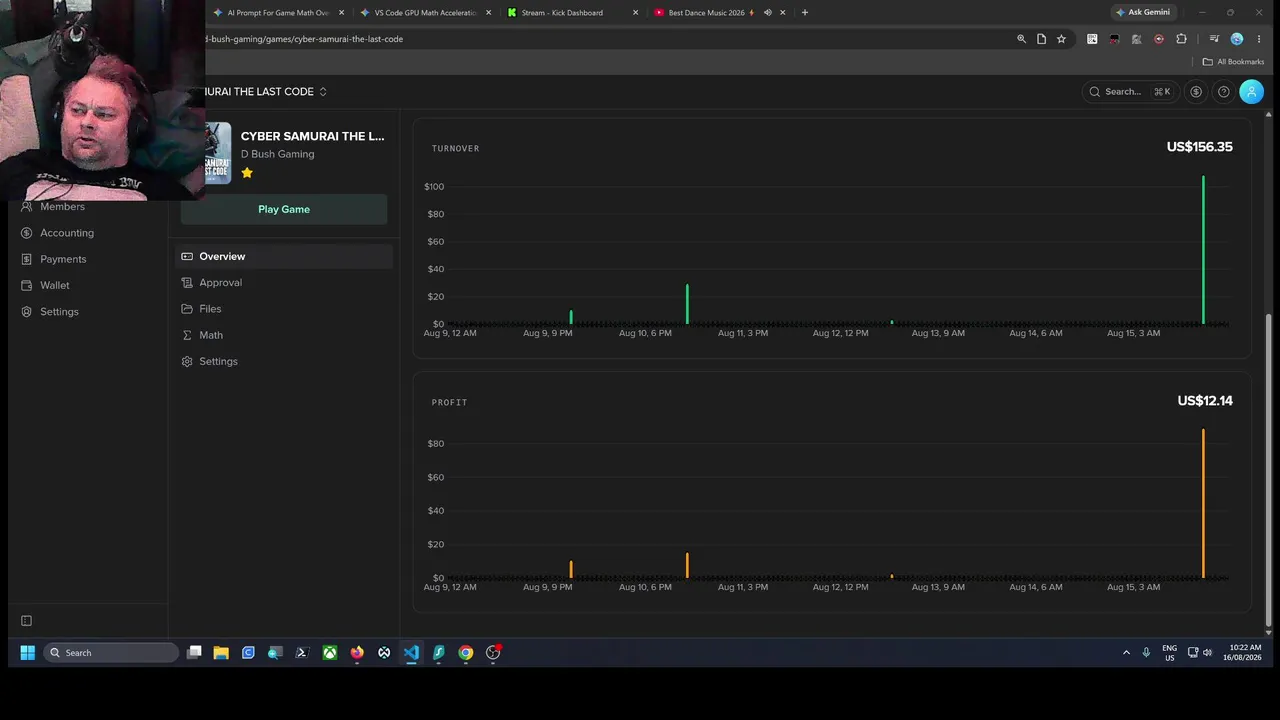This screenshot has height=720, width=1280.
Task: Click the US$12.14 profit total
Action: [x=1205, y=401]
